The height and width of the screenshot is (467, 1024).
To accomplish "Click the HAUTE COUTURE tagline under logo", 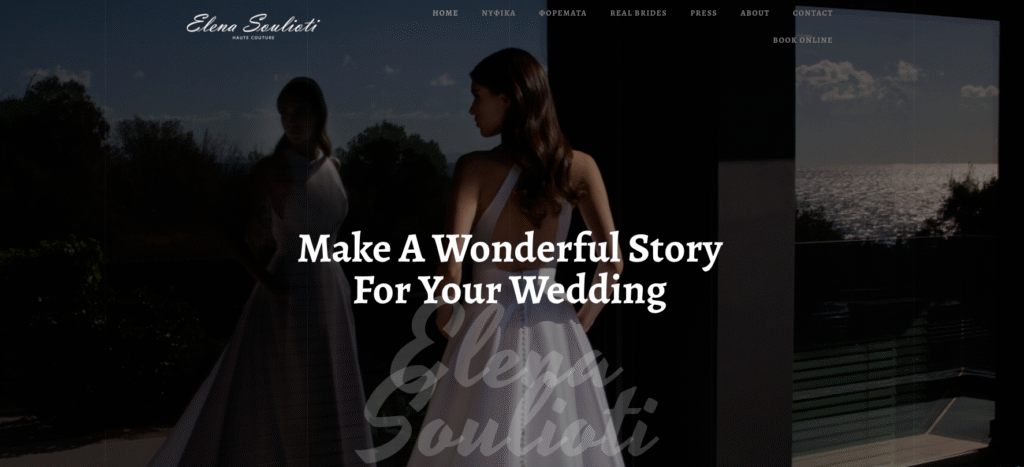I will click(x=253, y=38).
